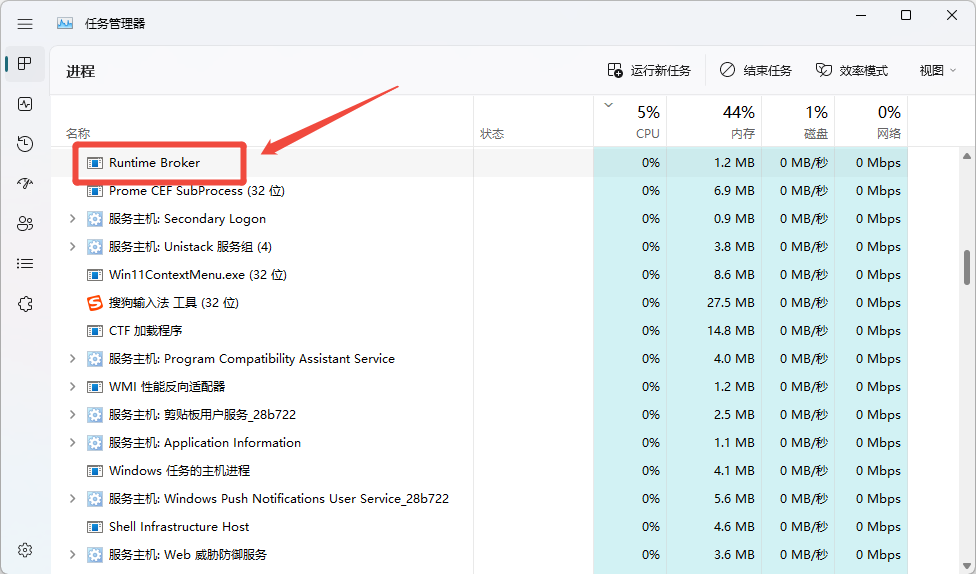Image resolution: width=976 pixels, height=574 pixels.
Task: Sort processes by CPU column header
Action: point(630,121)
